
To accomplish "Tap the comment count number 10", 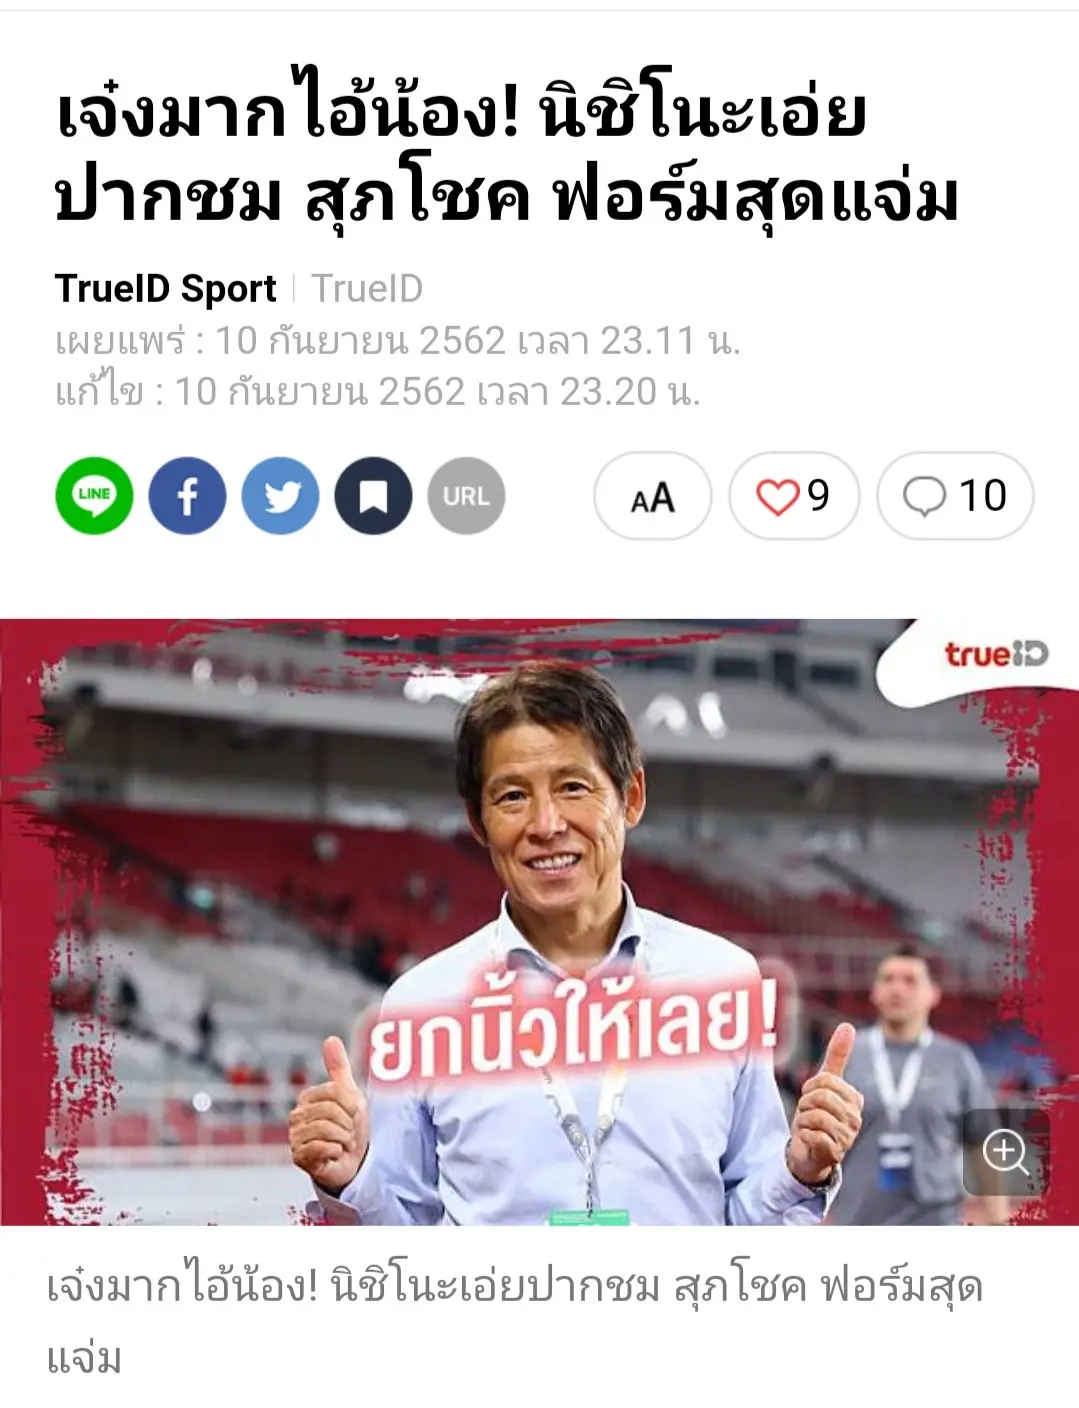I will (982, 496).
